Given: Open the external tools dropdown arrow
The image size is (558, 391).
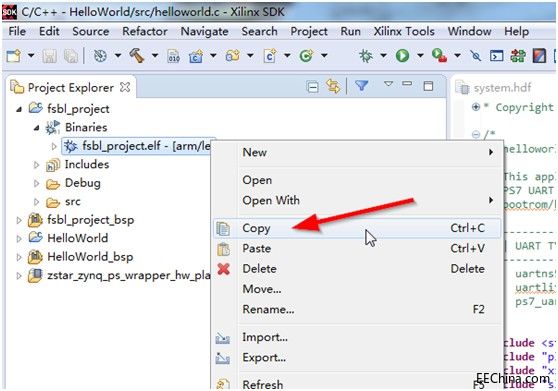Looking at the screenshot, I should pyautogui.click(x=457, y=56).
